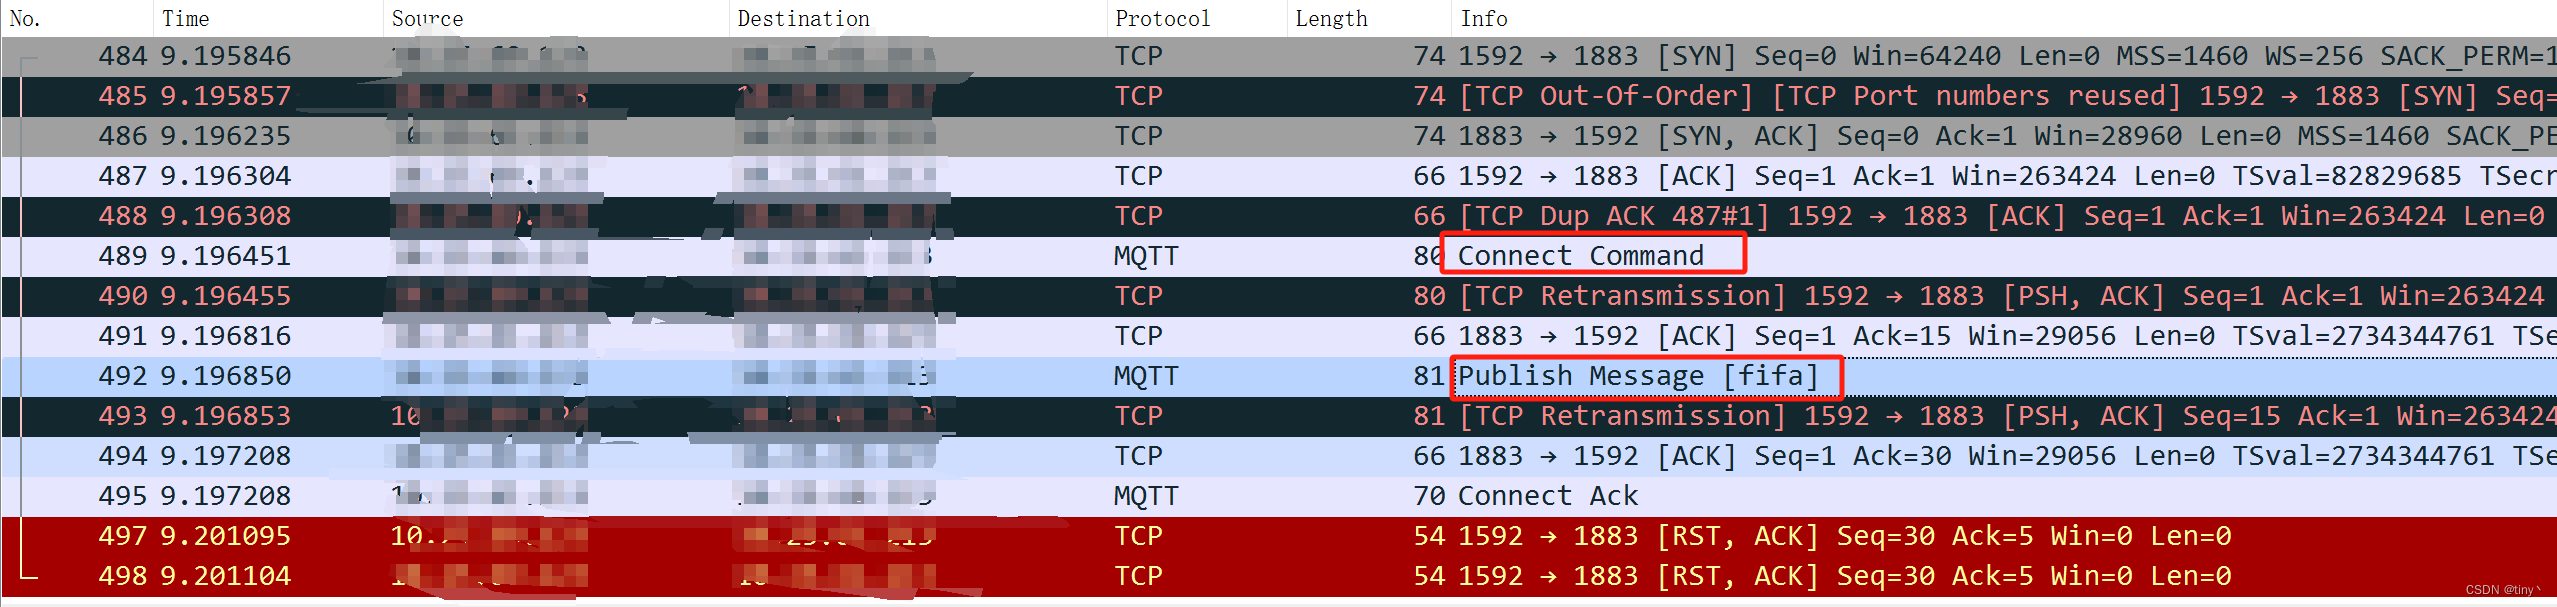
Task: Click the Length column header
Action: [1331, 18]
